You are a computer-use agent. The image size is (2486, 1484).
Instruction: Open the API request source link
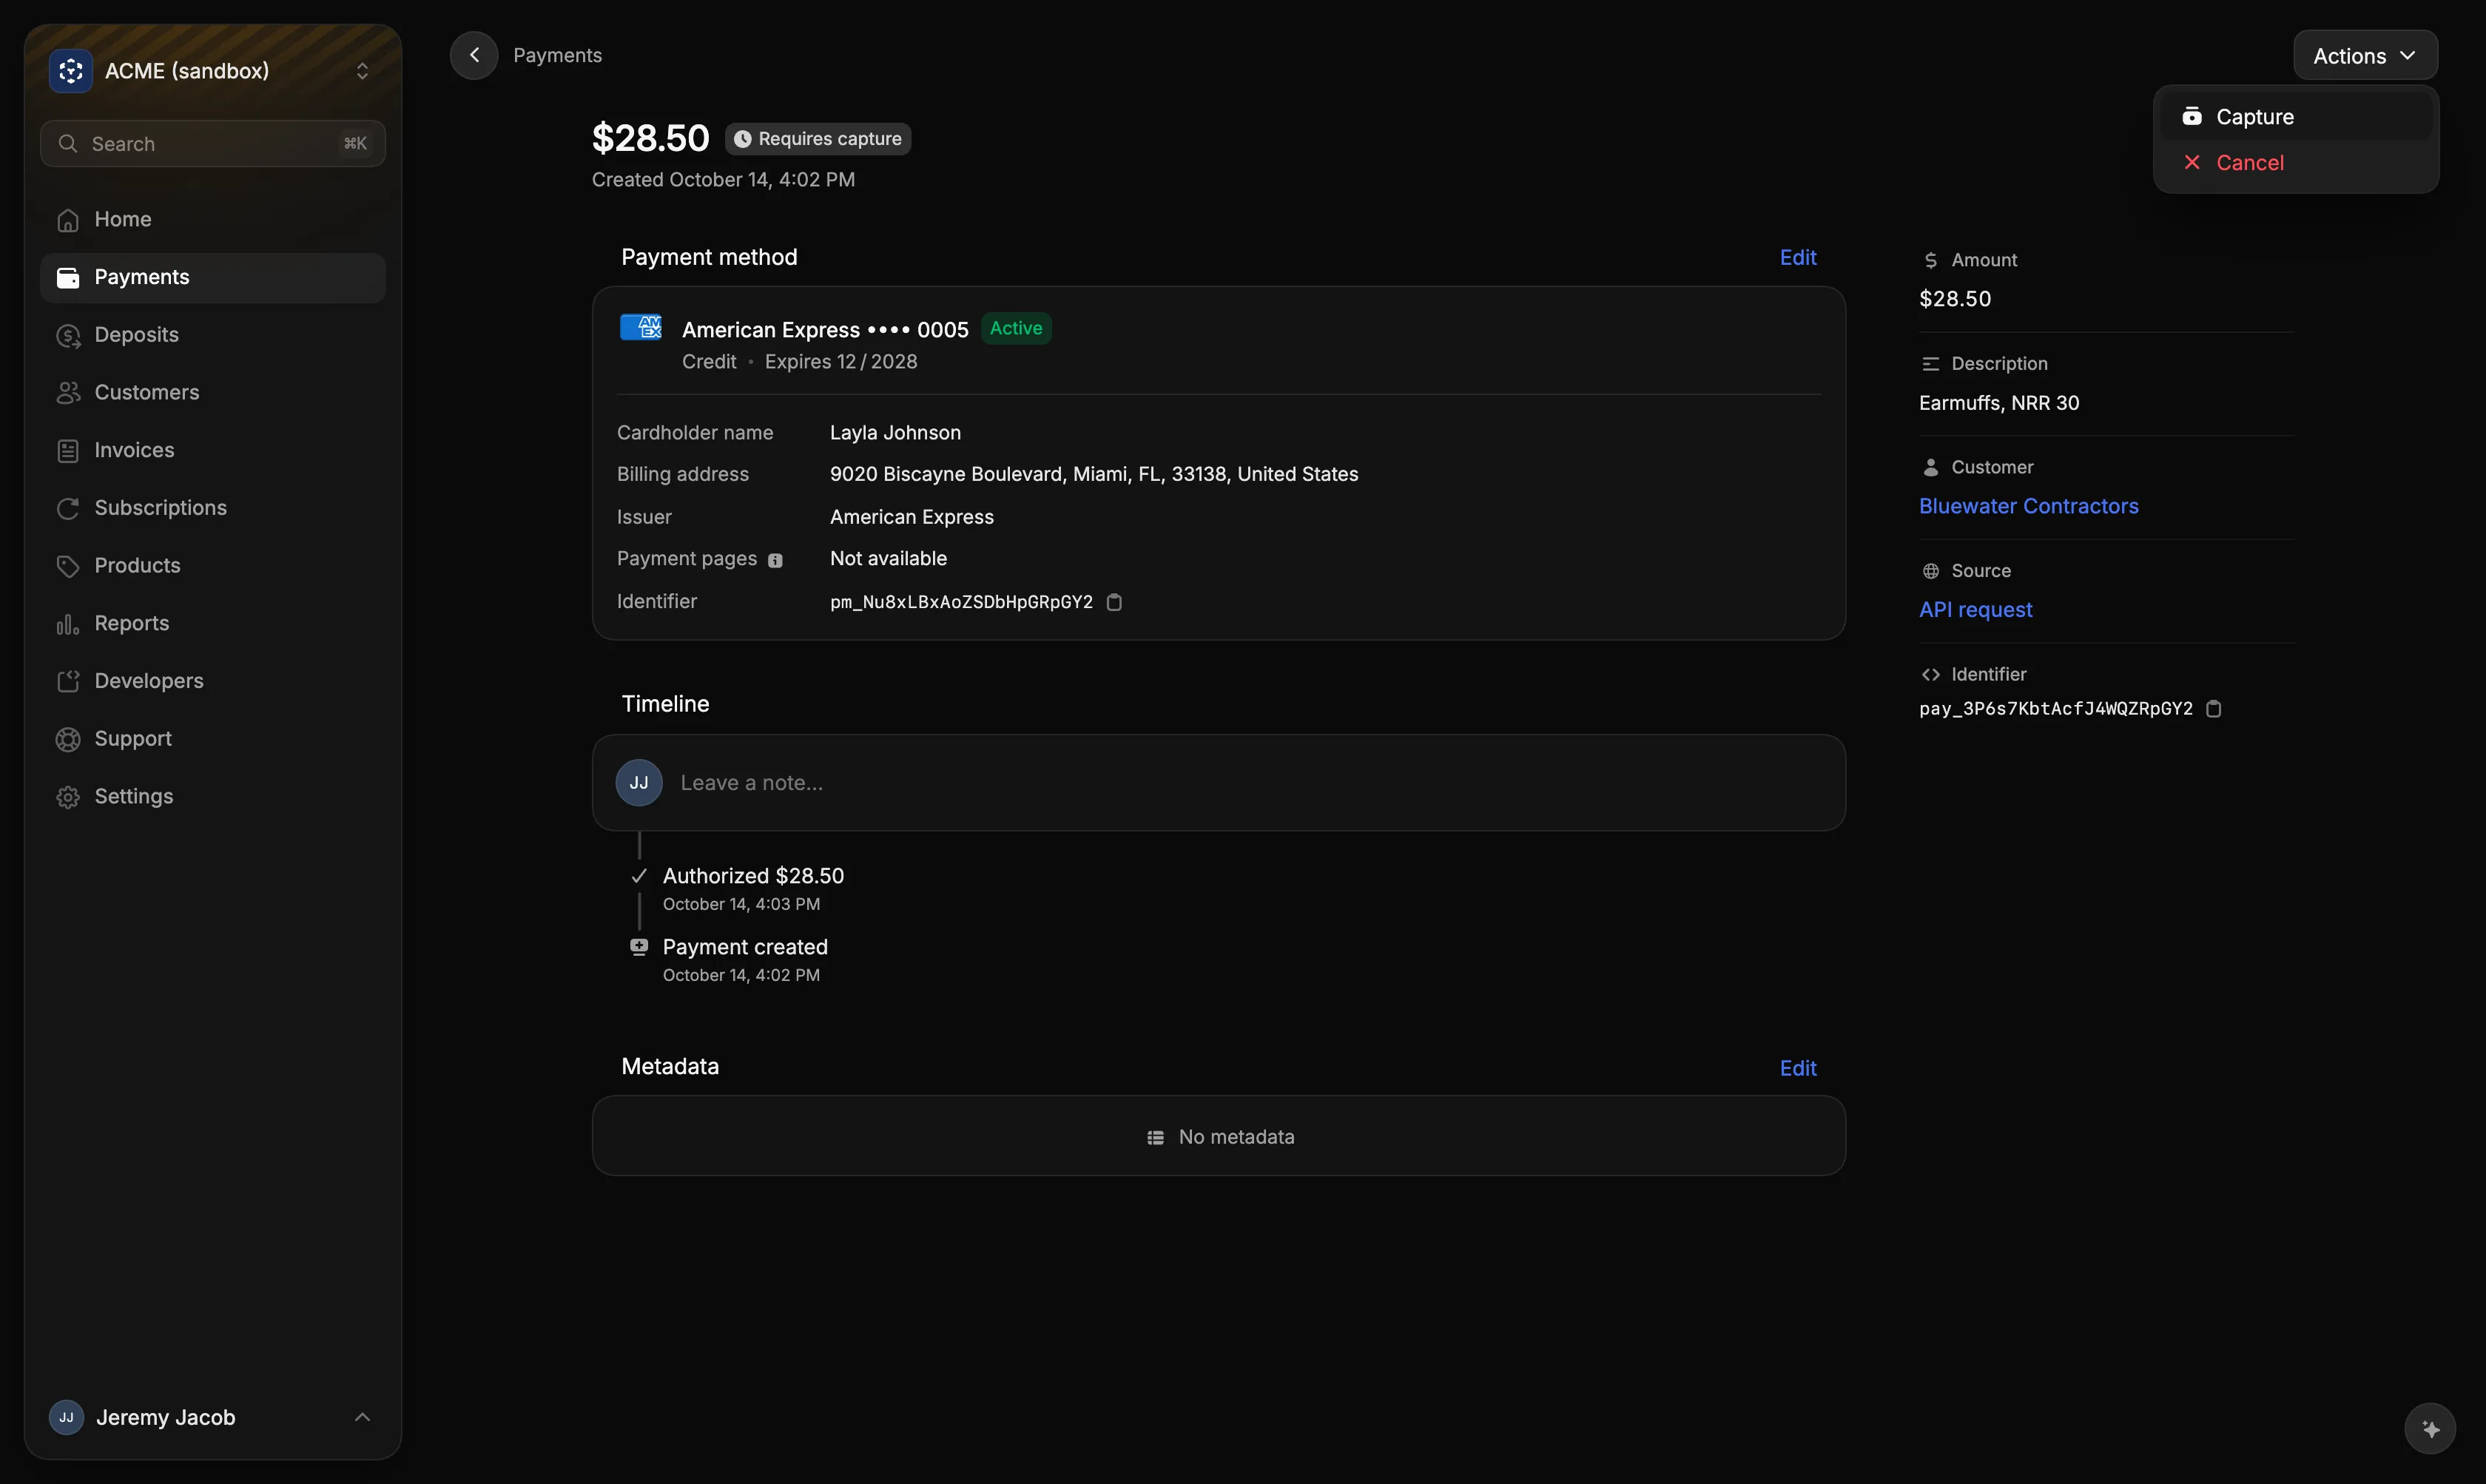click(1975, 610)
